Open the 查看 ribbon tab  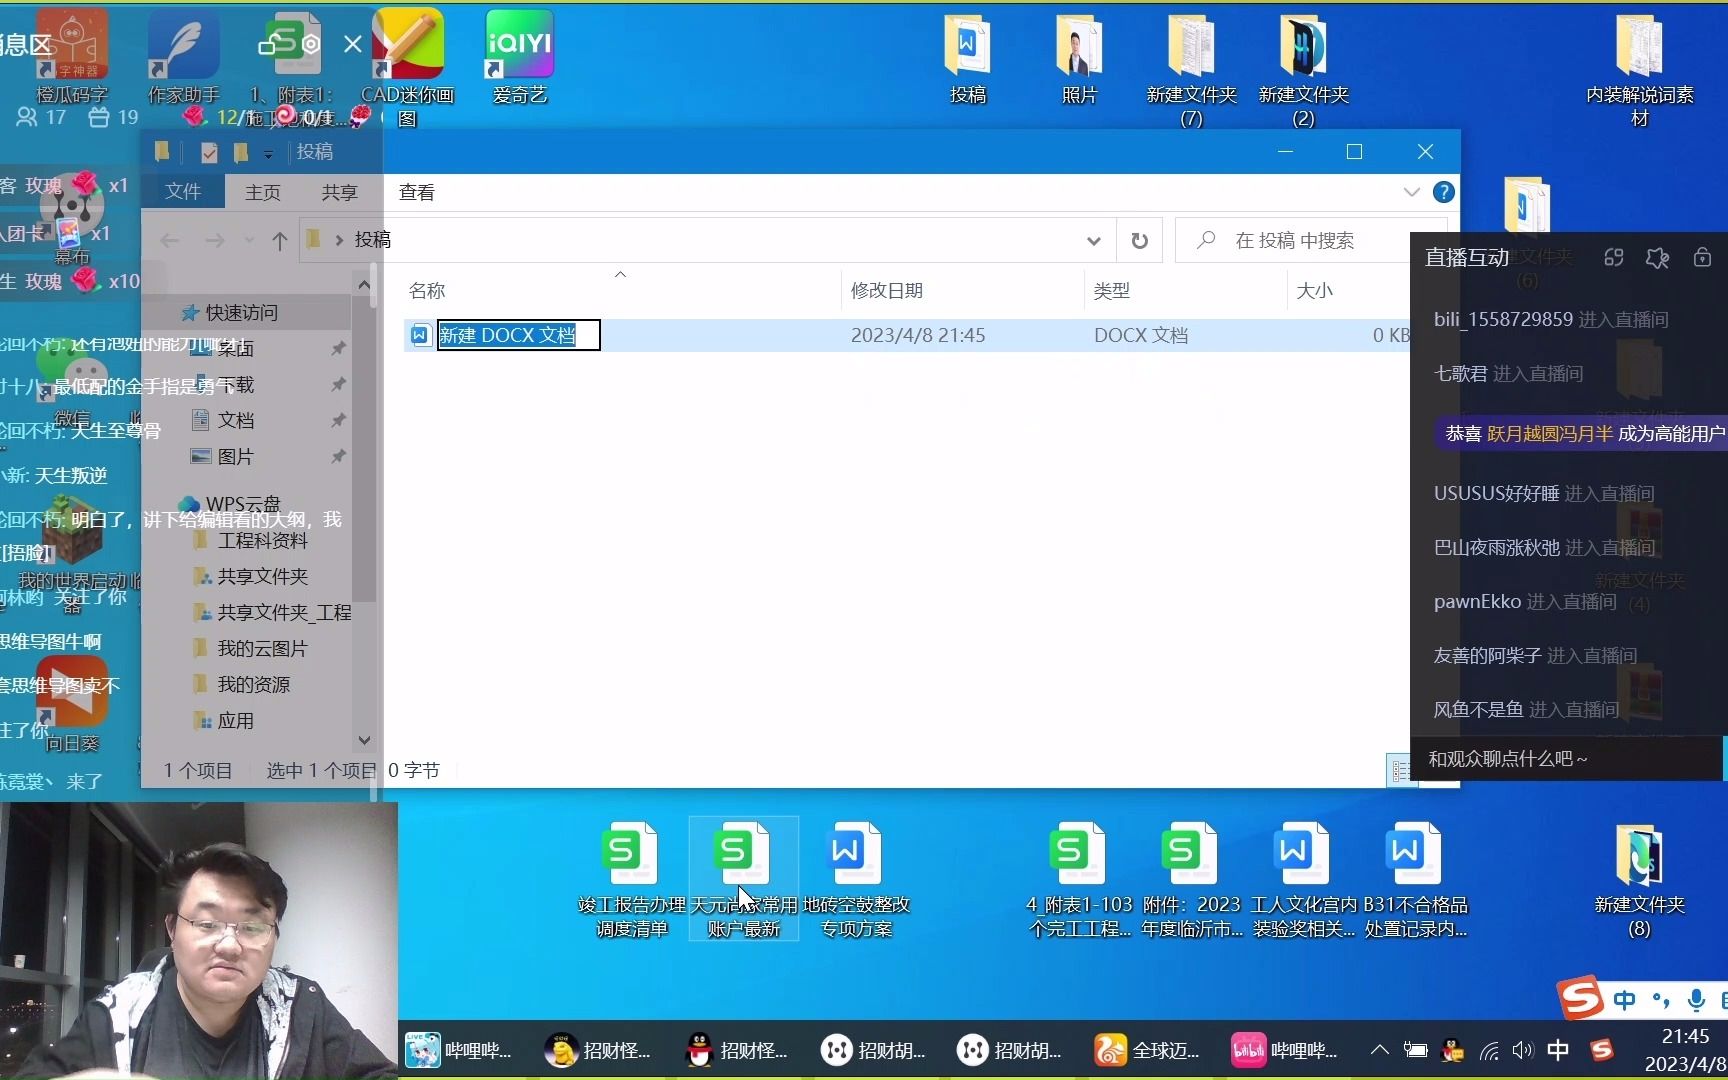click(416, 192)
